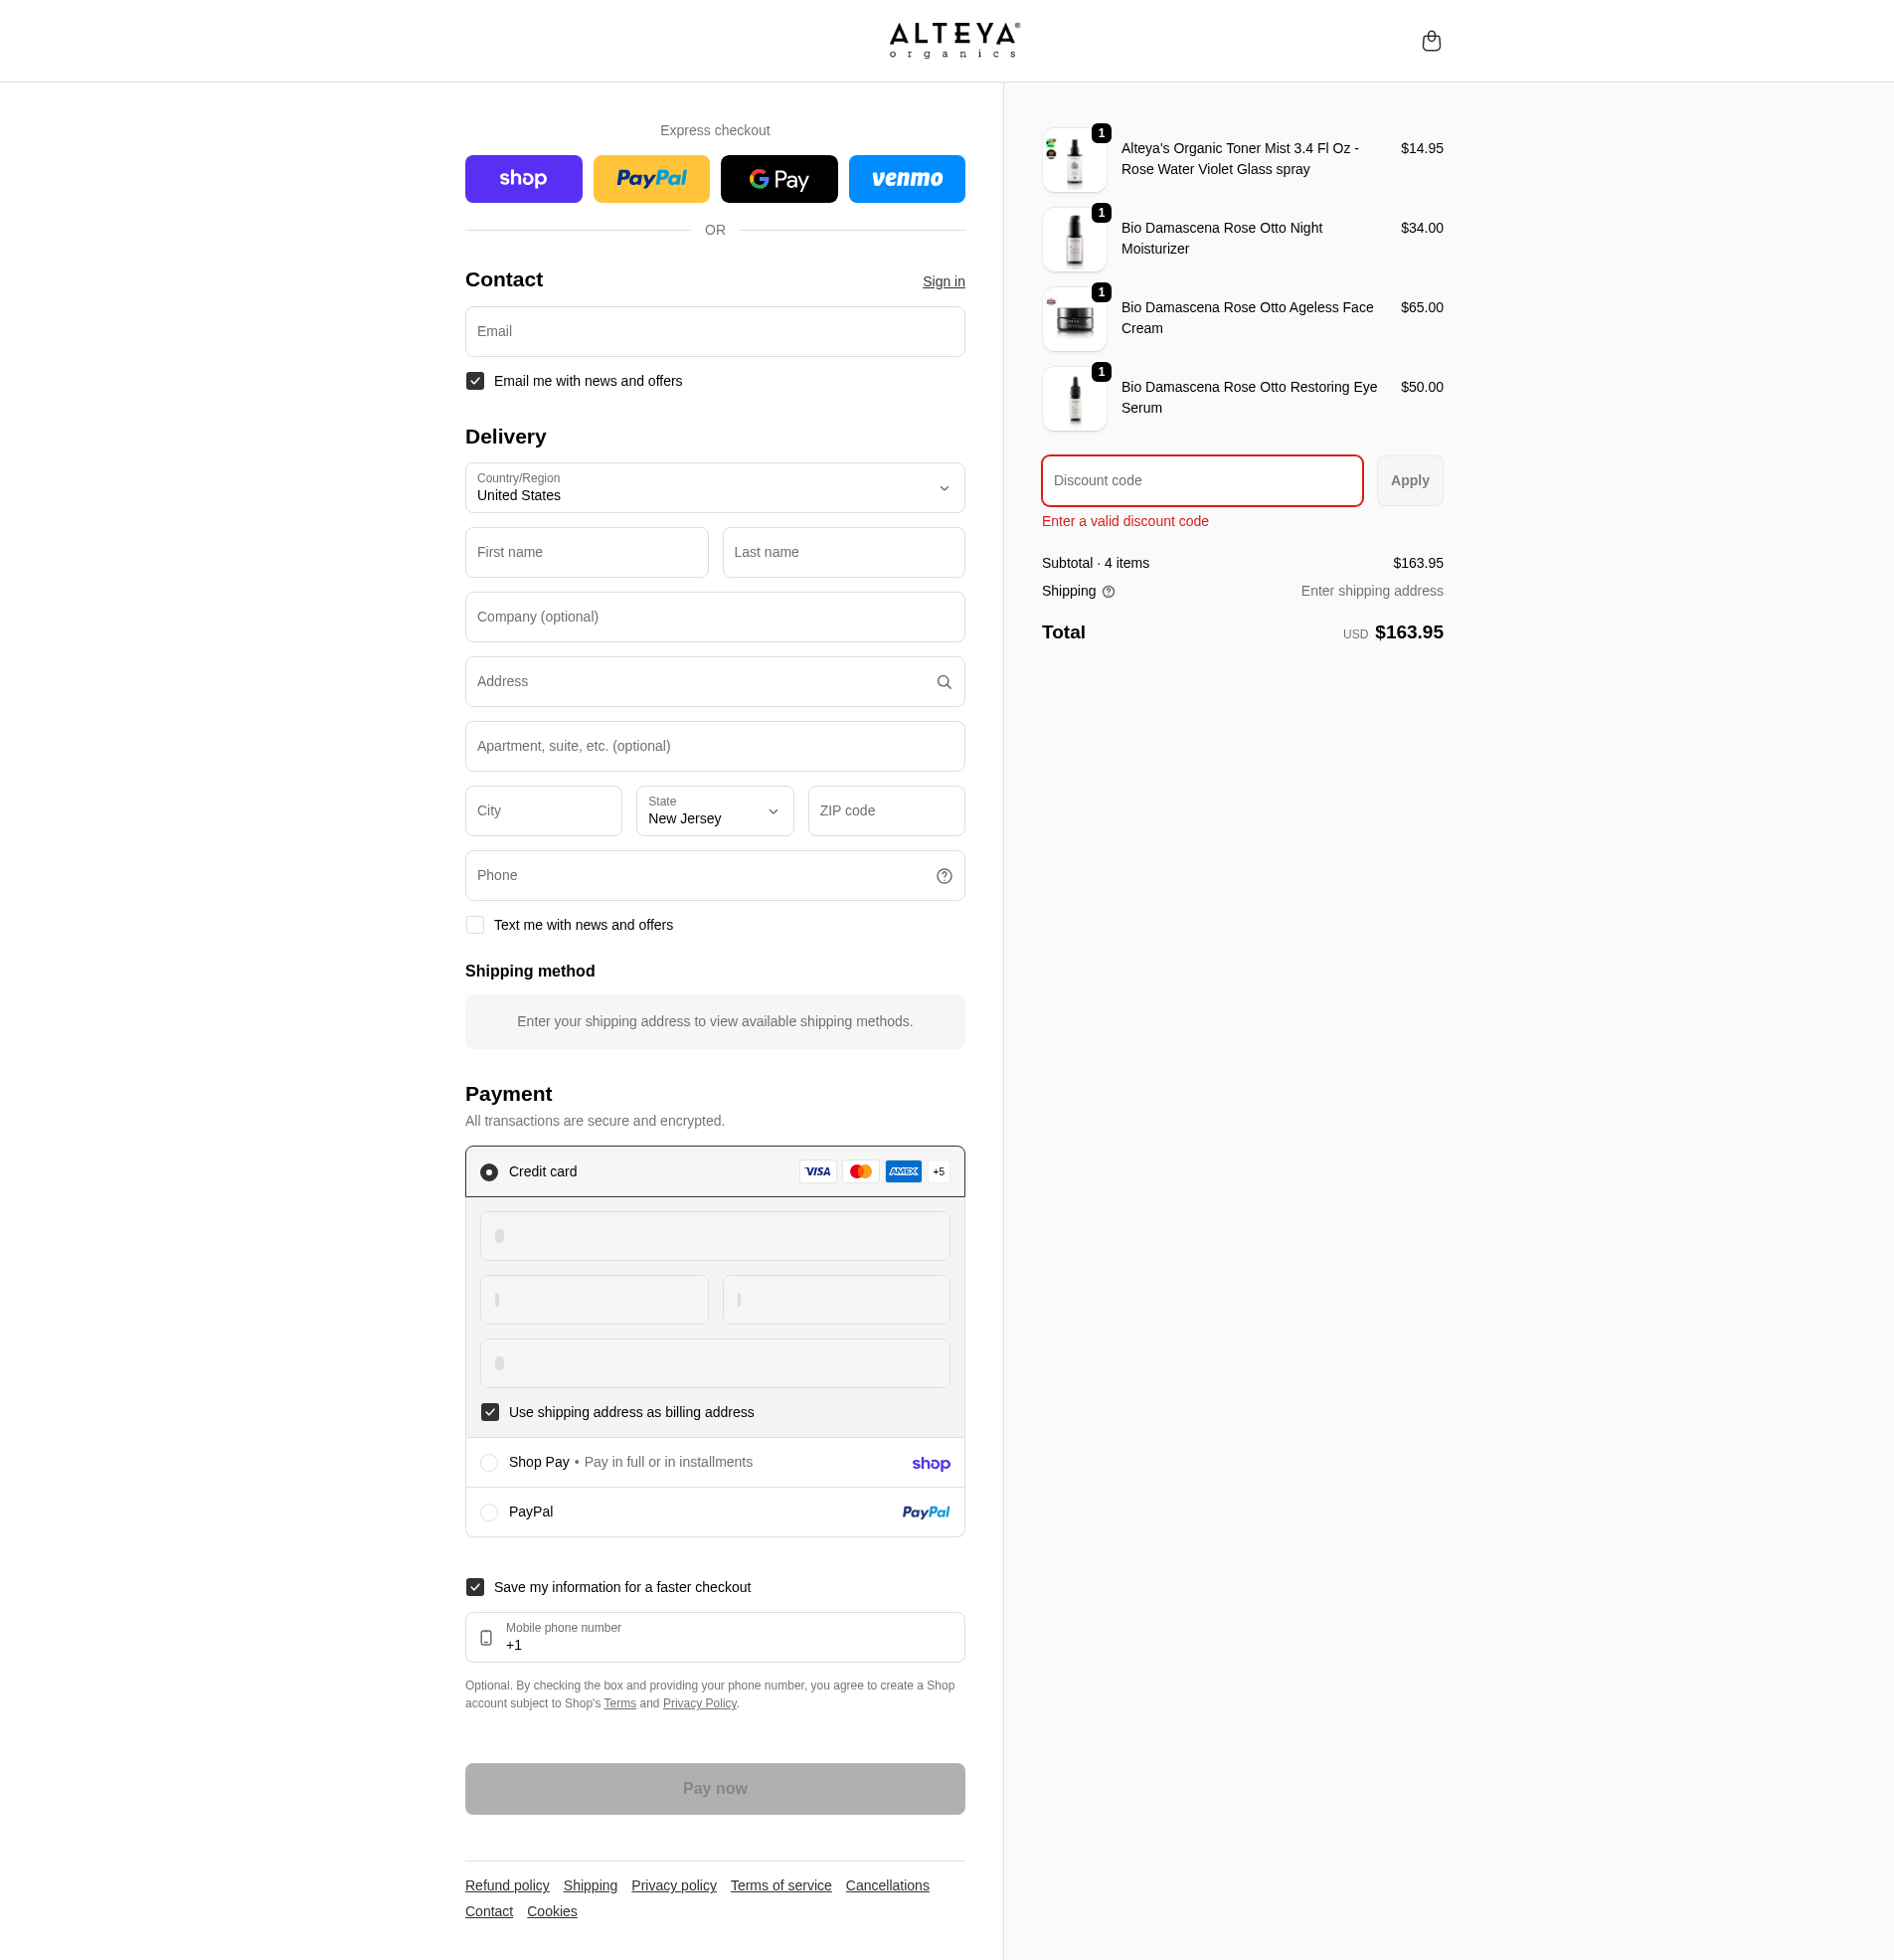This screenshot has width=1894, height=1960.
Task: Select PayPal express checkout
Action: 651,178
